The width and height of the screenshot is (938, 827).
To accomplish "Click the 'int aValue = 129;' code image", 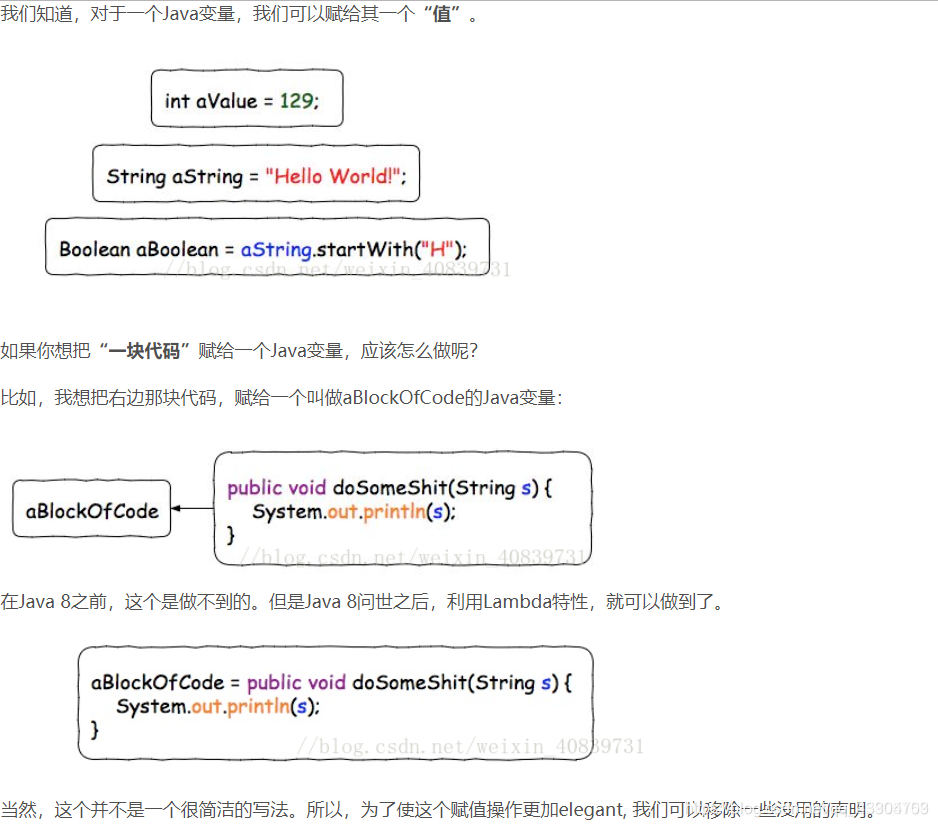I will pos(246,98).
